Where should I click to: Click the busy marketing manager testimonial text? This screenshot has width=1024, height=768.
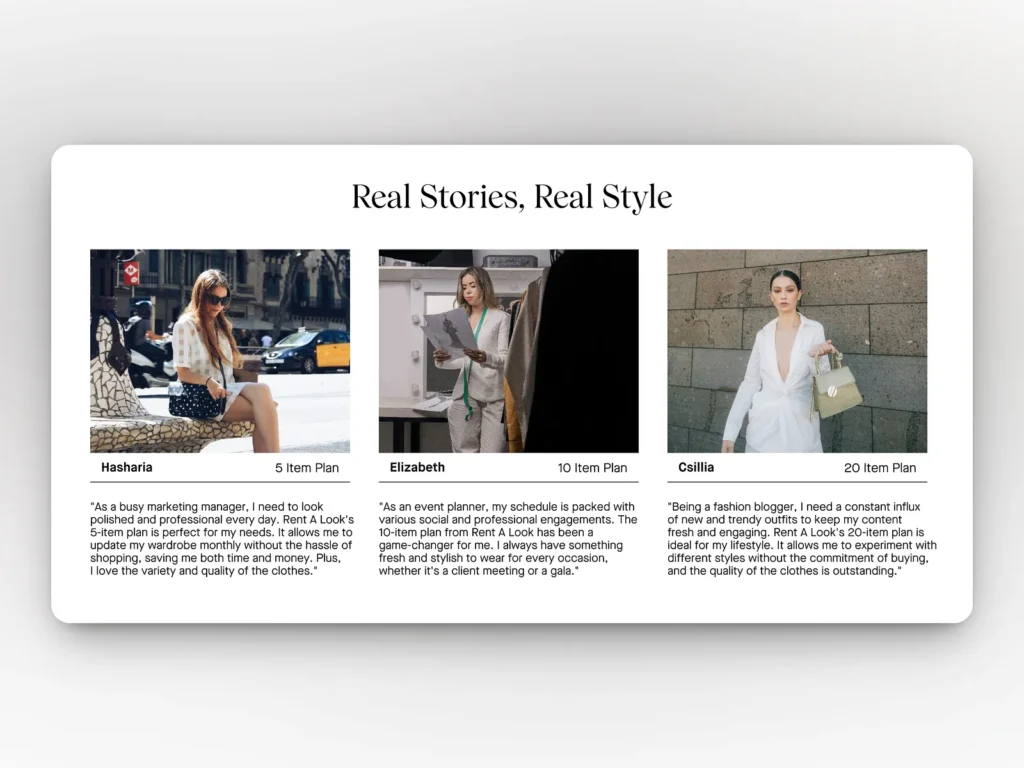tap(220, 539)
